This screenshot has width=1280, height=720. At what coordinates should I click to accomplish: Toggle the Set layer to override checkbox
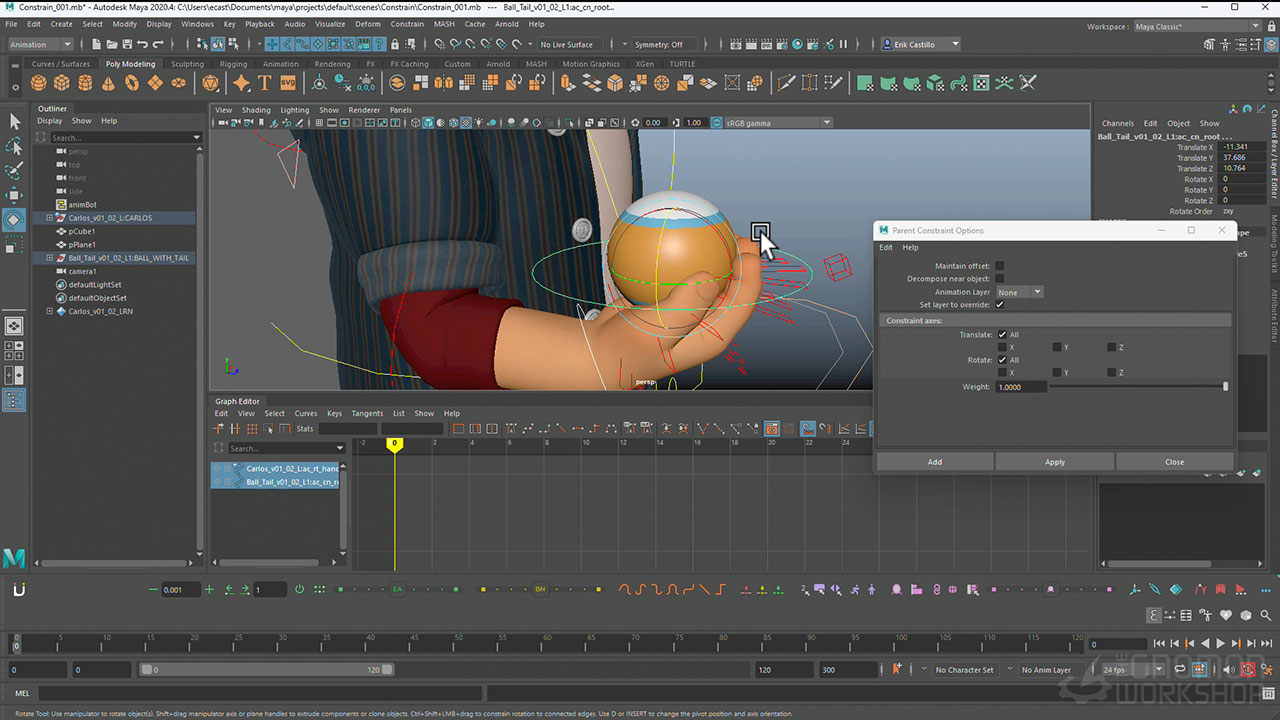click(x=1000, y=304)
